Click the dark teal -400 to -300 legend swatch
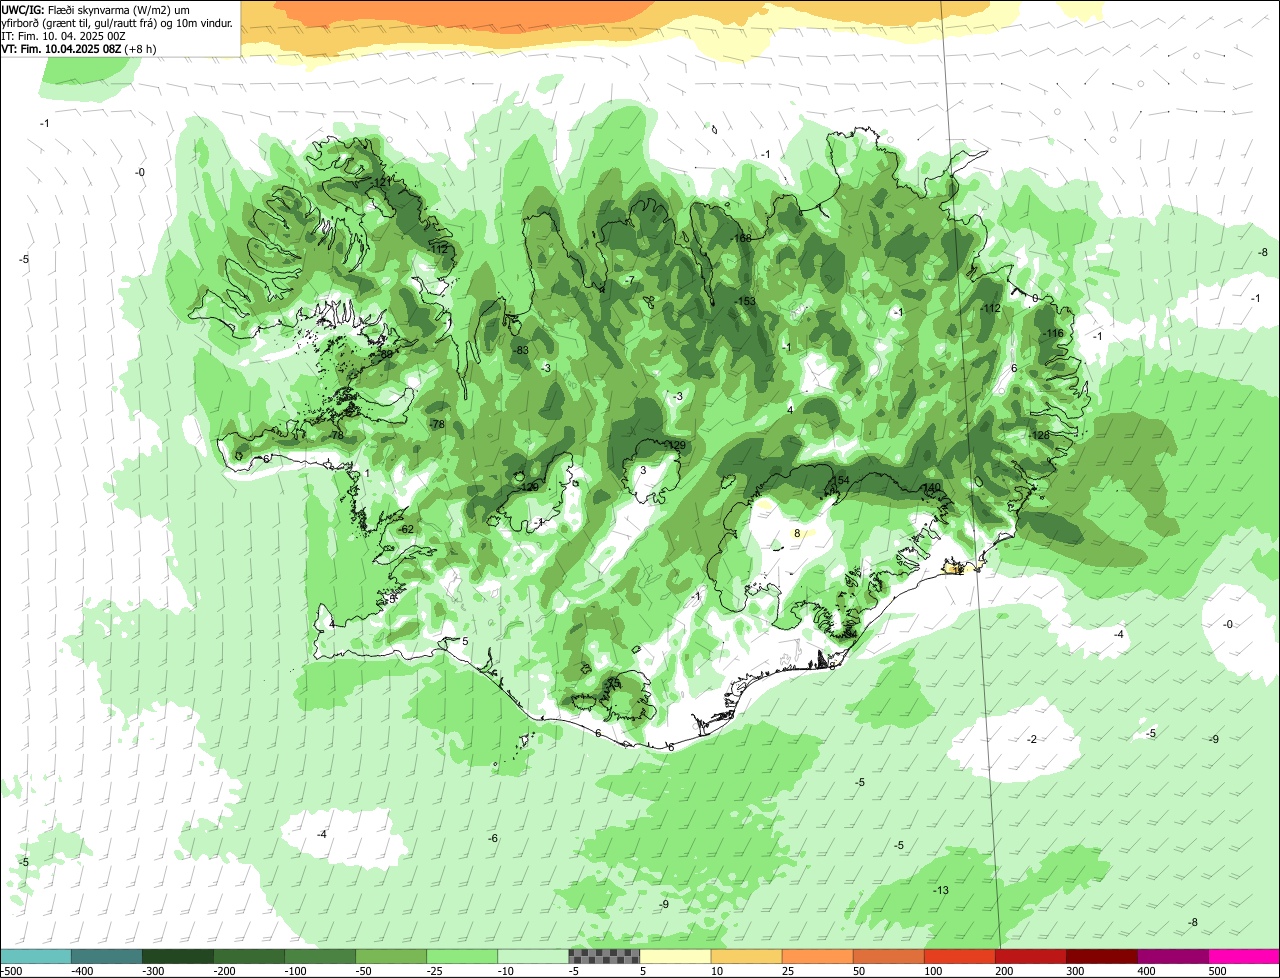This screenshot has width=1280, height=978. coord(107,955)
